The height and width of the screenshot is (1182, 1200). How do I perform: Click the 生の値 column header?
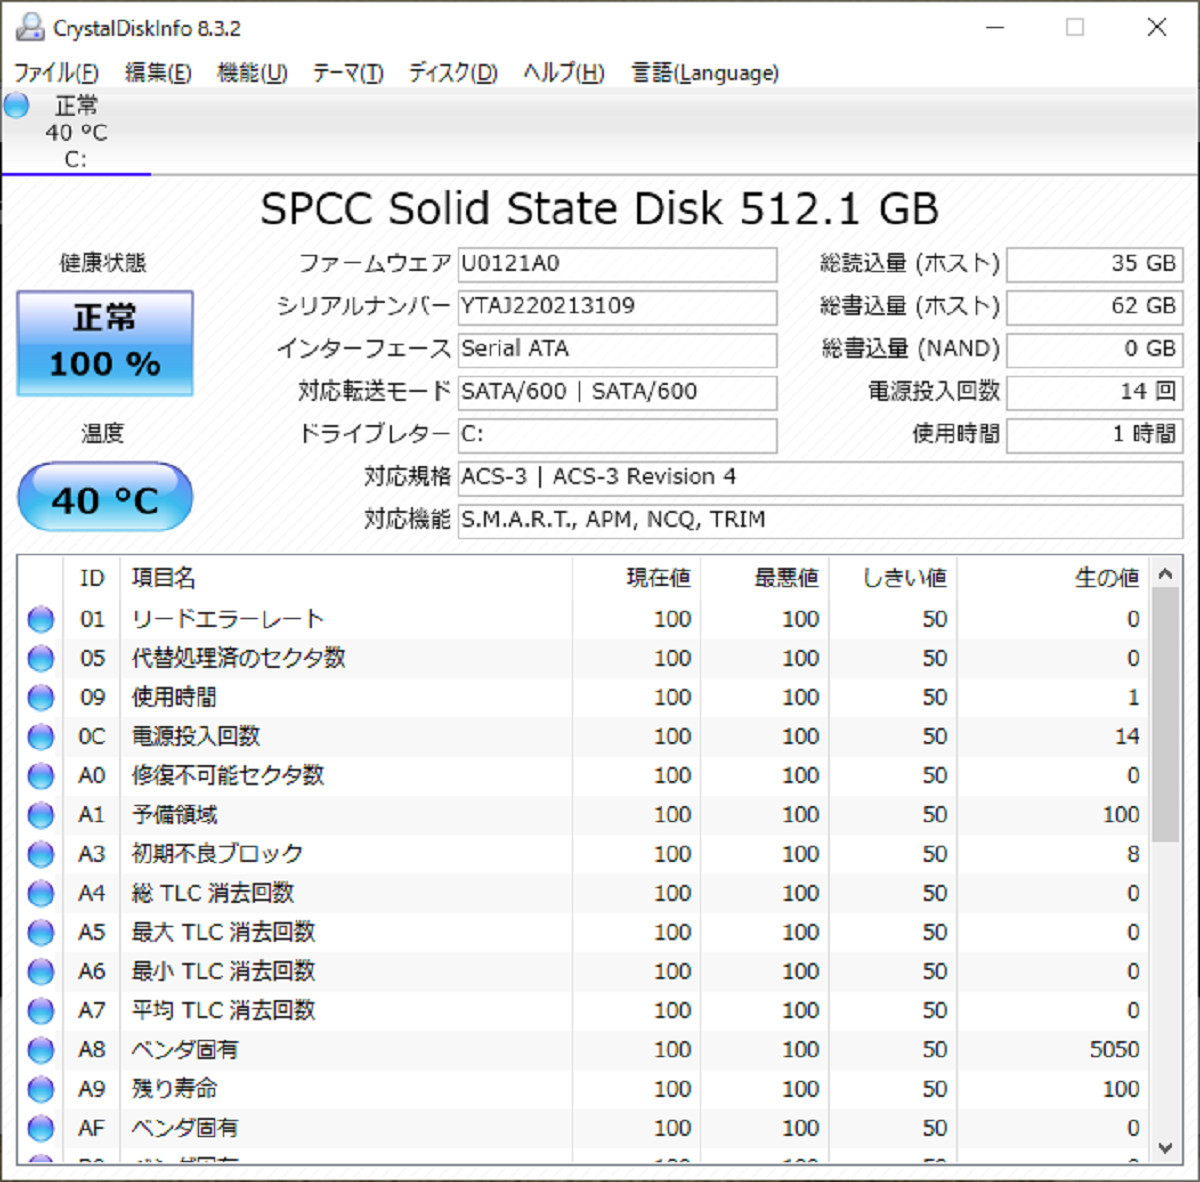(x=1053, y=578)
